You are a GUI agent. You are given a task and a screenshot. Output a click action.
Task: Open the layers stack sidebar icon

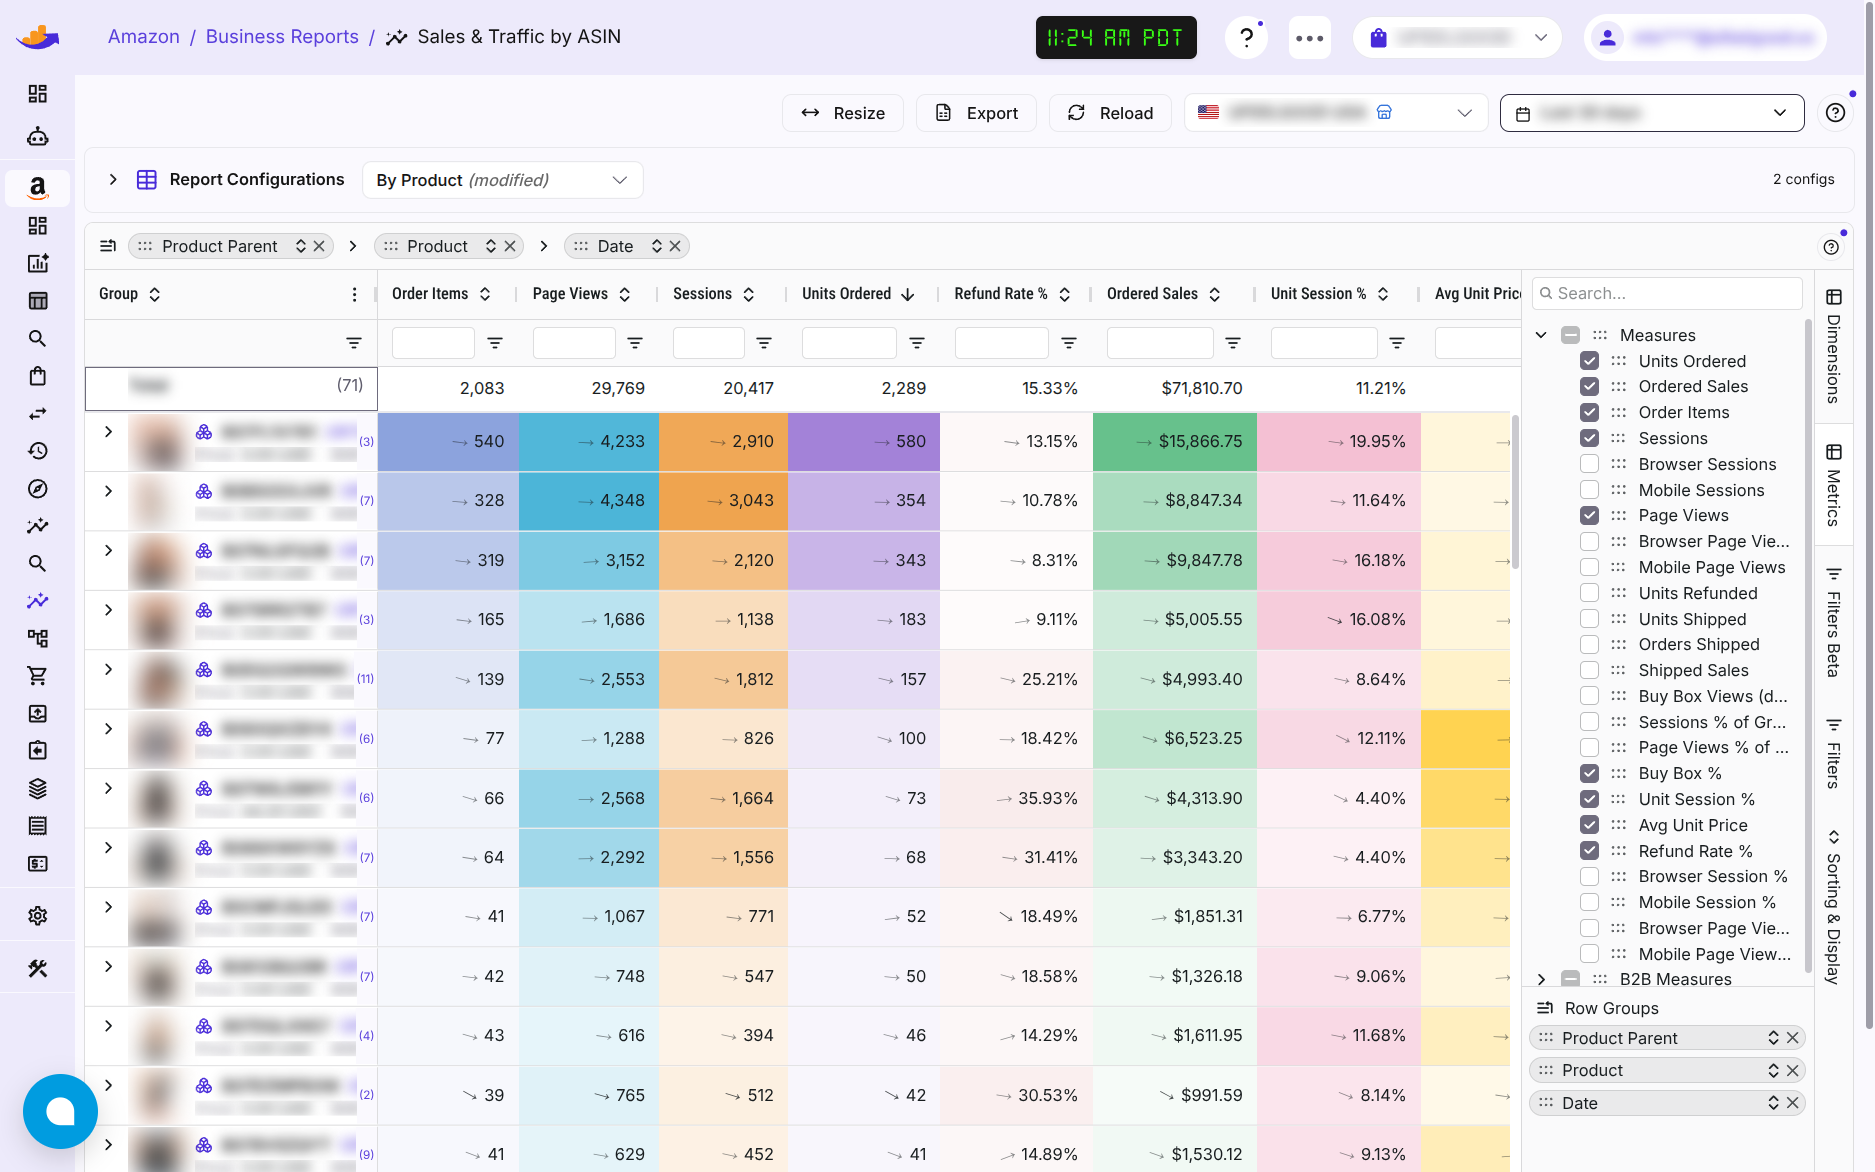click(x=37, y=789)
